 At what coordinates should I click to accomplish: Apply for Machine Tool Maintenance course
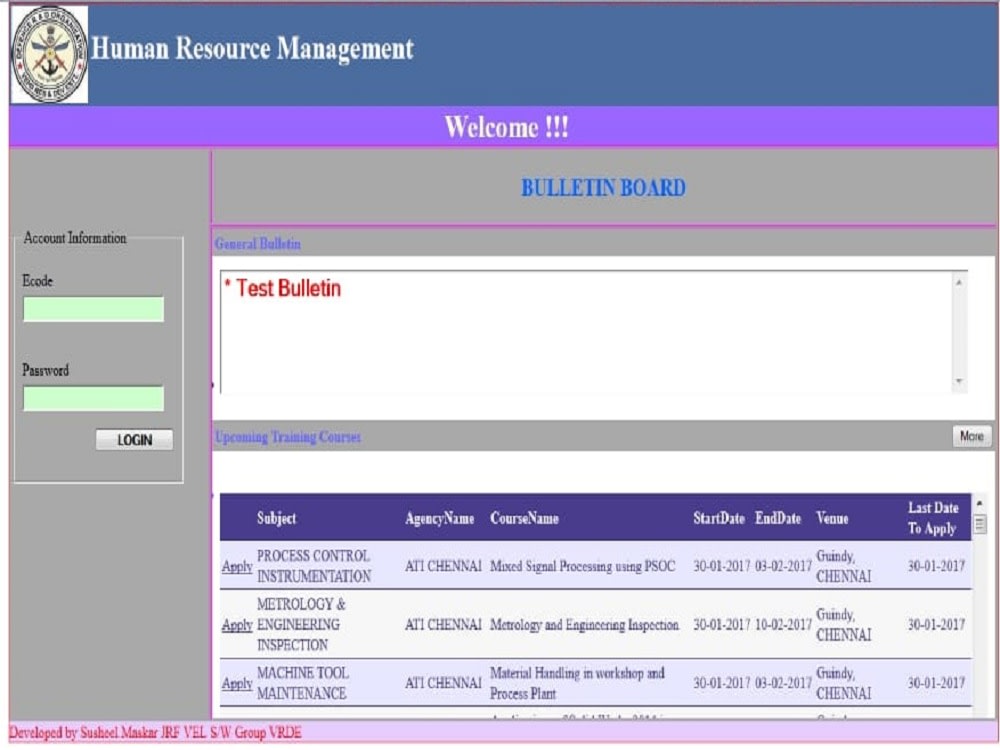pos(237,684)
